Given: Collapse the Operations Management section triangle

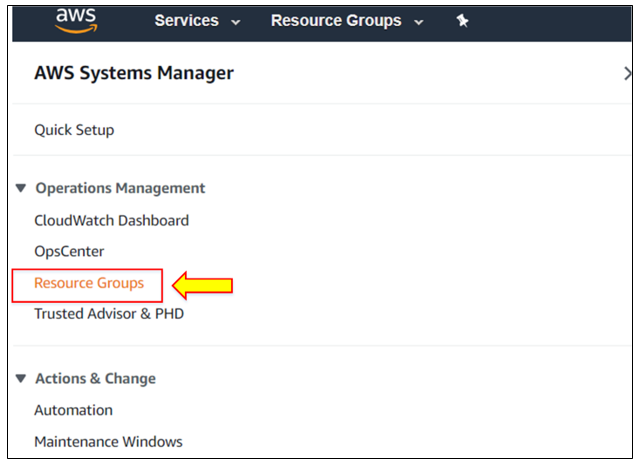Looking at the screenshot, I should [x=21, y=188].
